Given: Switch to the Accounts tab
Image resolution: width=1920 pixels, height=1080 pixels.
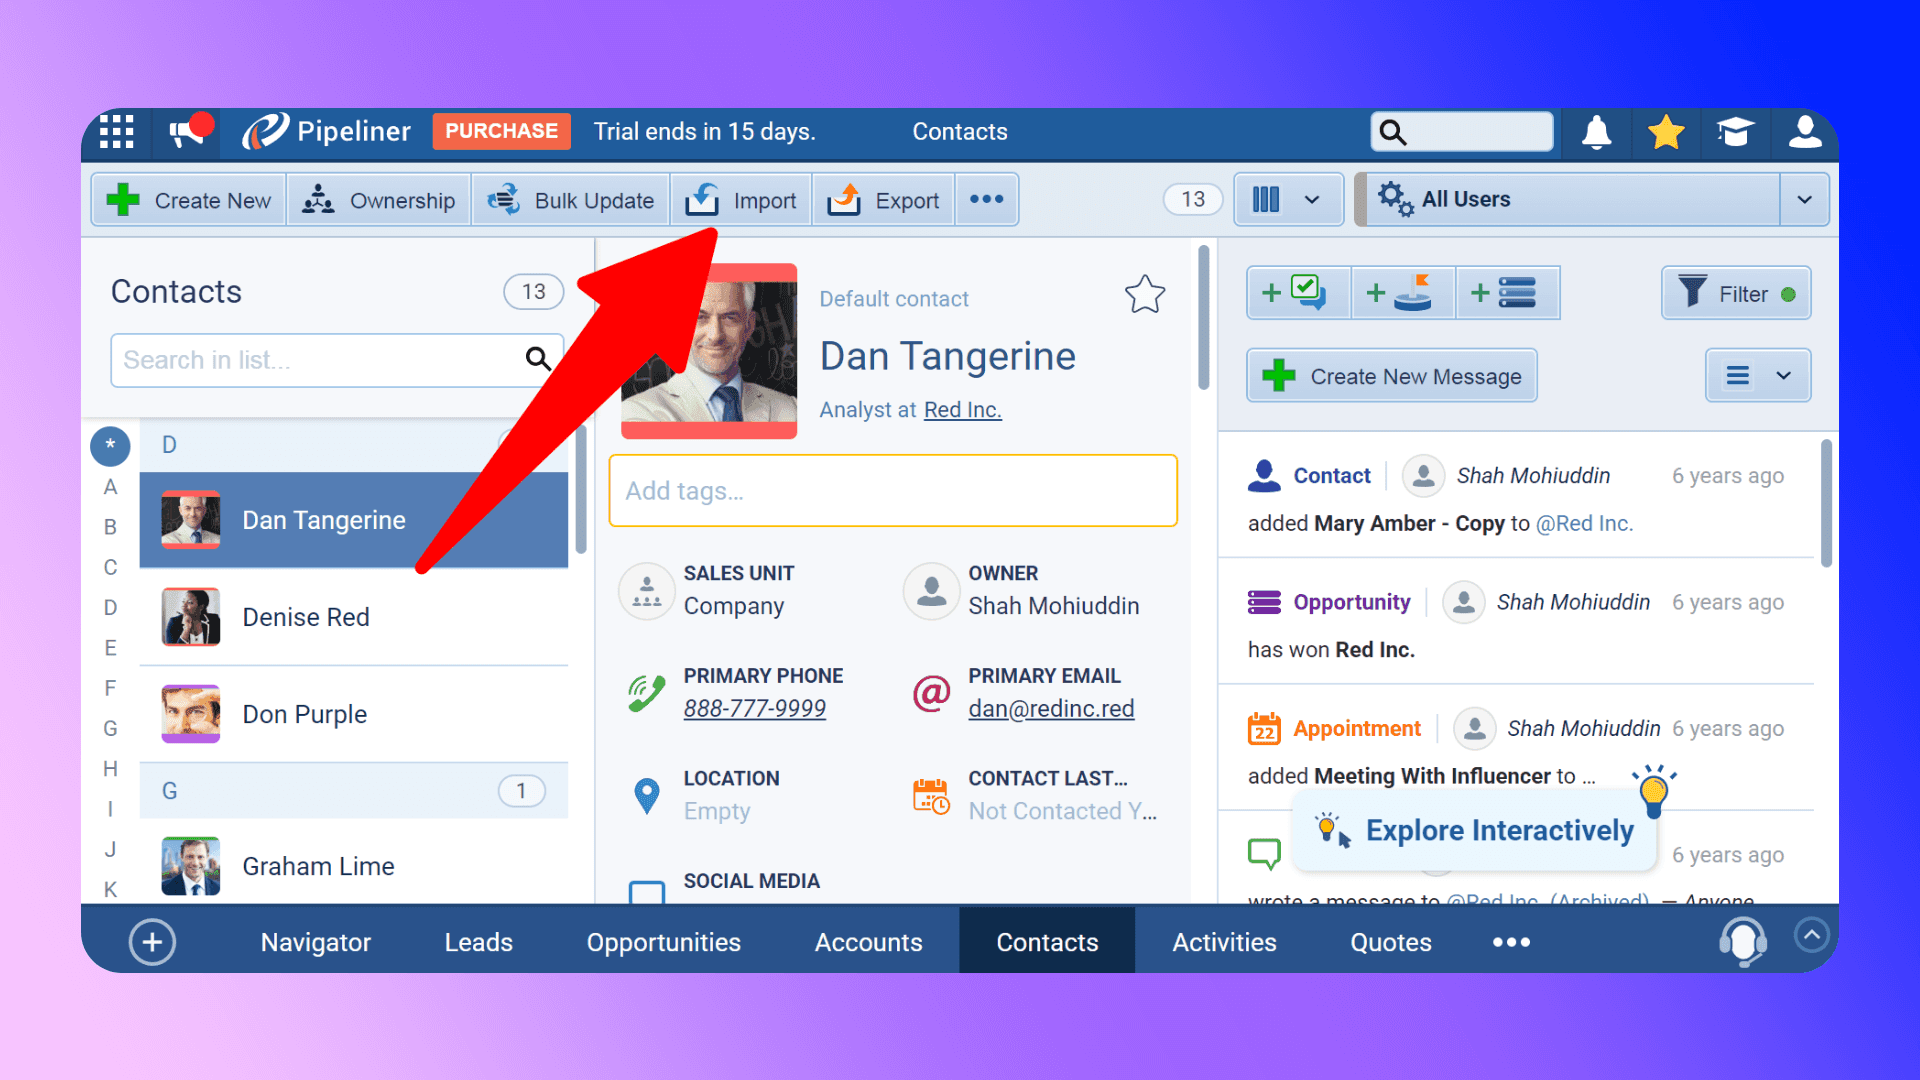Looking at the screenshot, I should (869, 942).
